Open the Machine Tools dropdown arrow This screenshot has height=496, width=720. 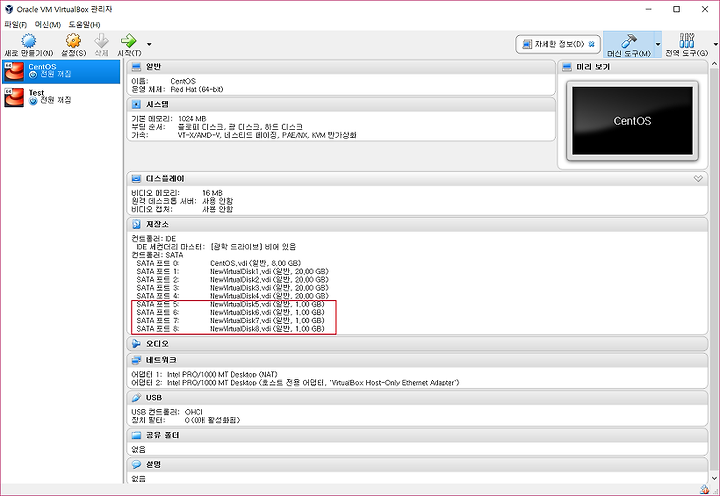click(658, 45)
